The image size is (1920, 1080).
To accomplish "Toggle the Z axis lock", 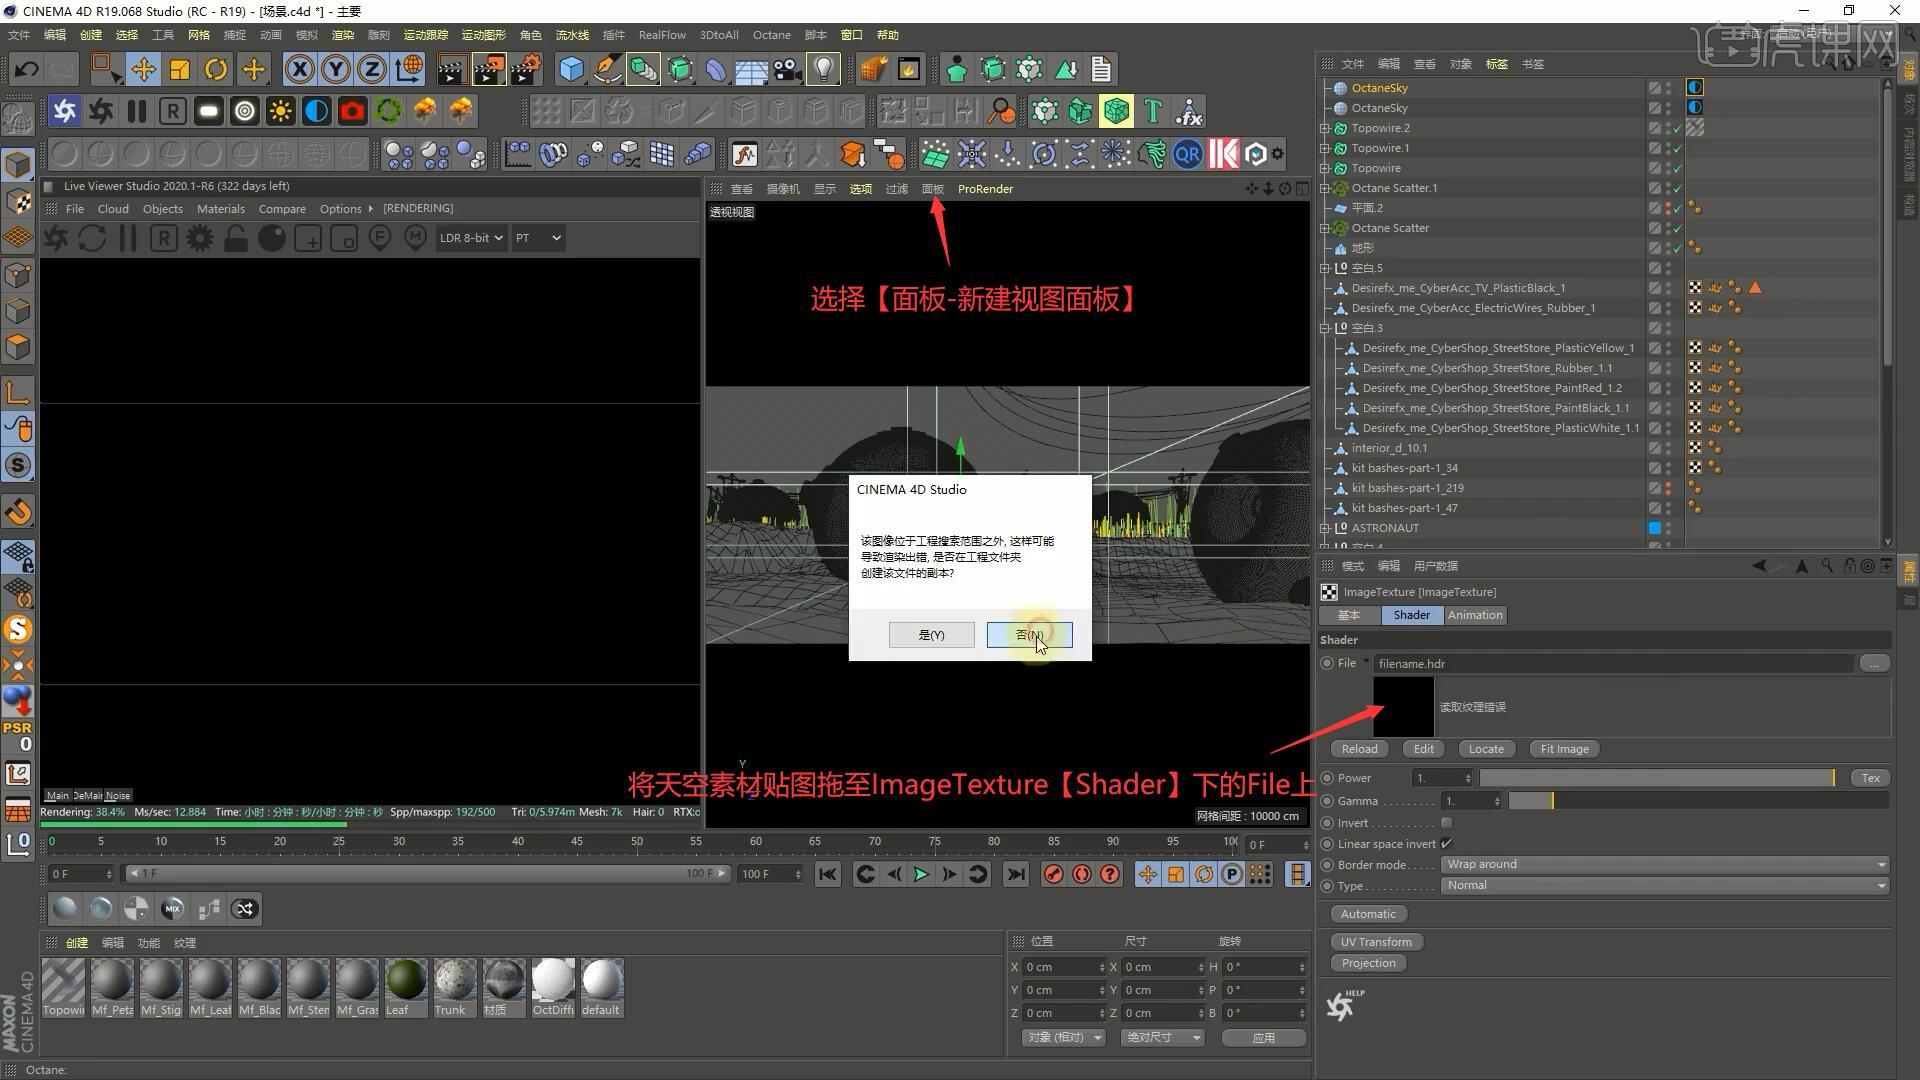I will [372, 69].
